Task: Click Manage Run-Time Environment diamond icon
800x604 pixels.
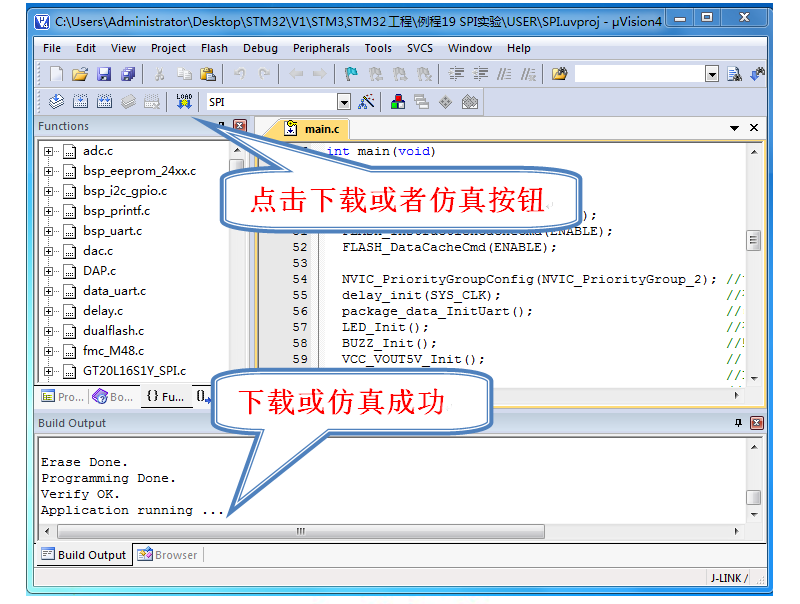Action: [x=445, y=102]
